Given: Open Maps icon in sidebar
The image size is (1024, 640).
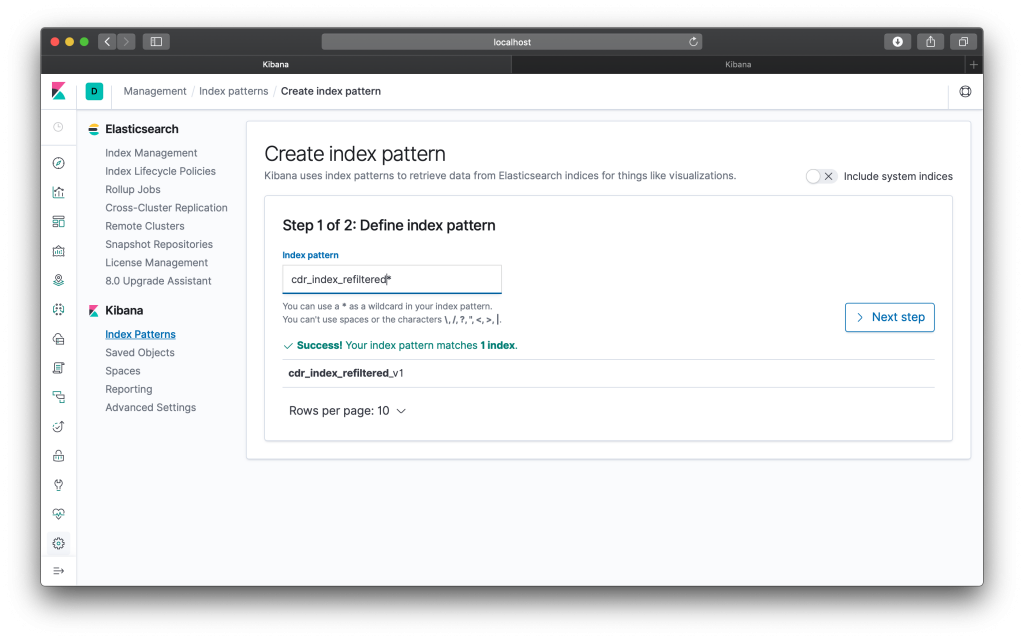Looking at the screenshot, I should 59,280.
